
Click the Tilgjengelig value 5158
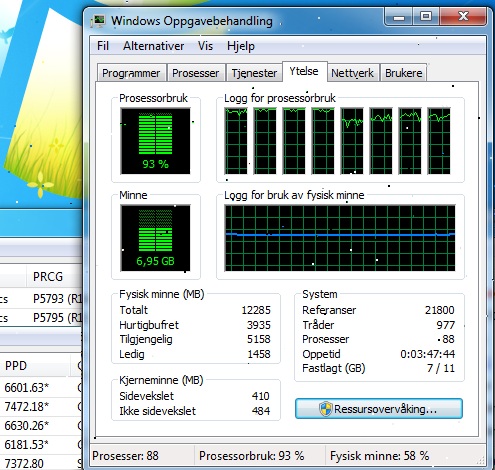tap(259, 339)
